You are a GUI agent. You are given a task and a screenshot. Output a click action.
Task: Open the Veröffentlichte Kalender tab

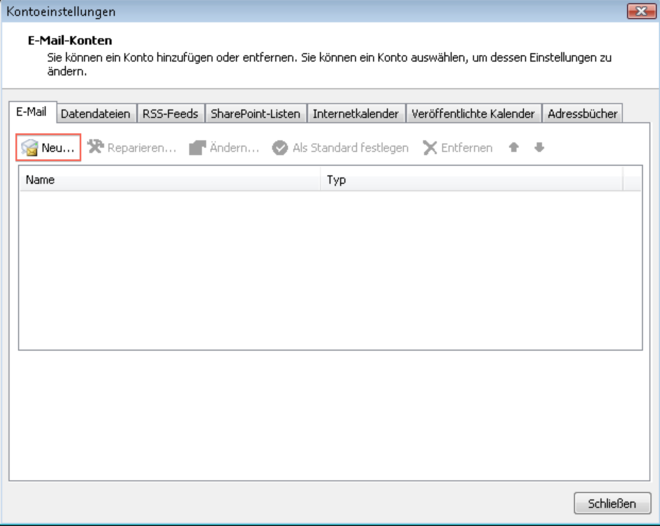473,114
